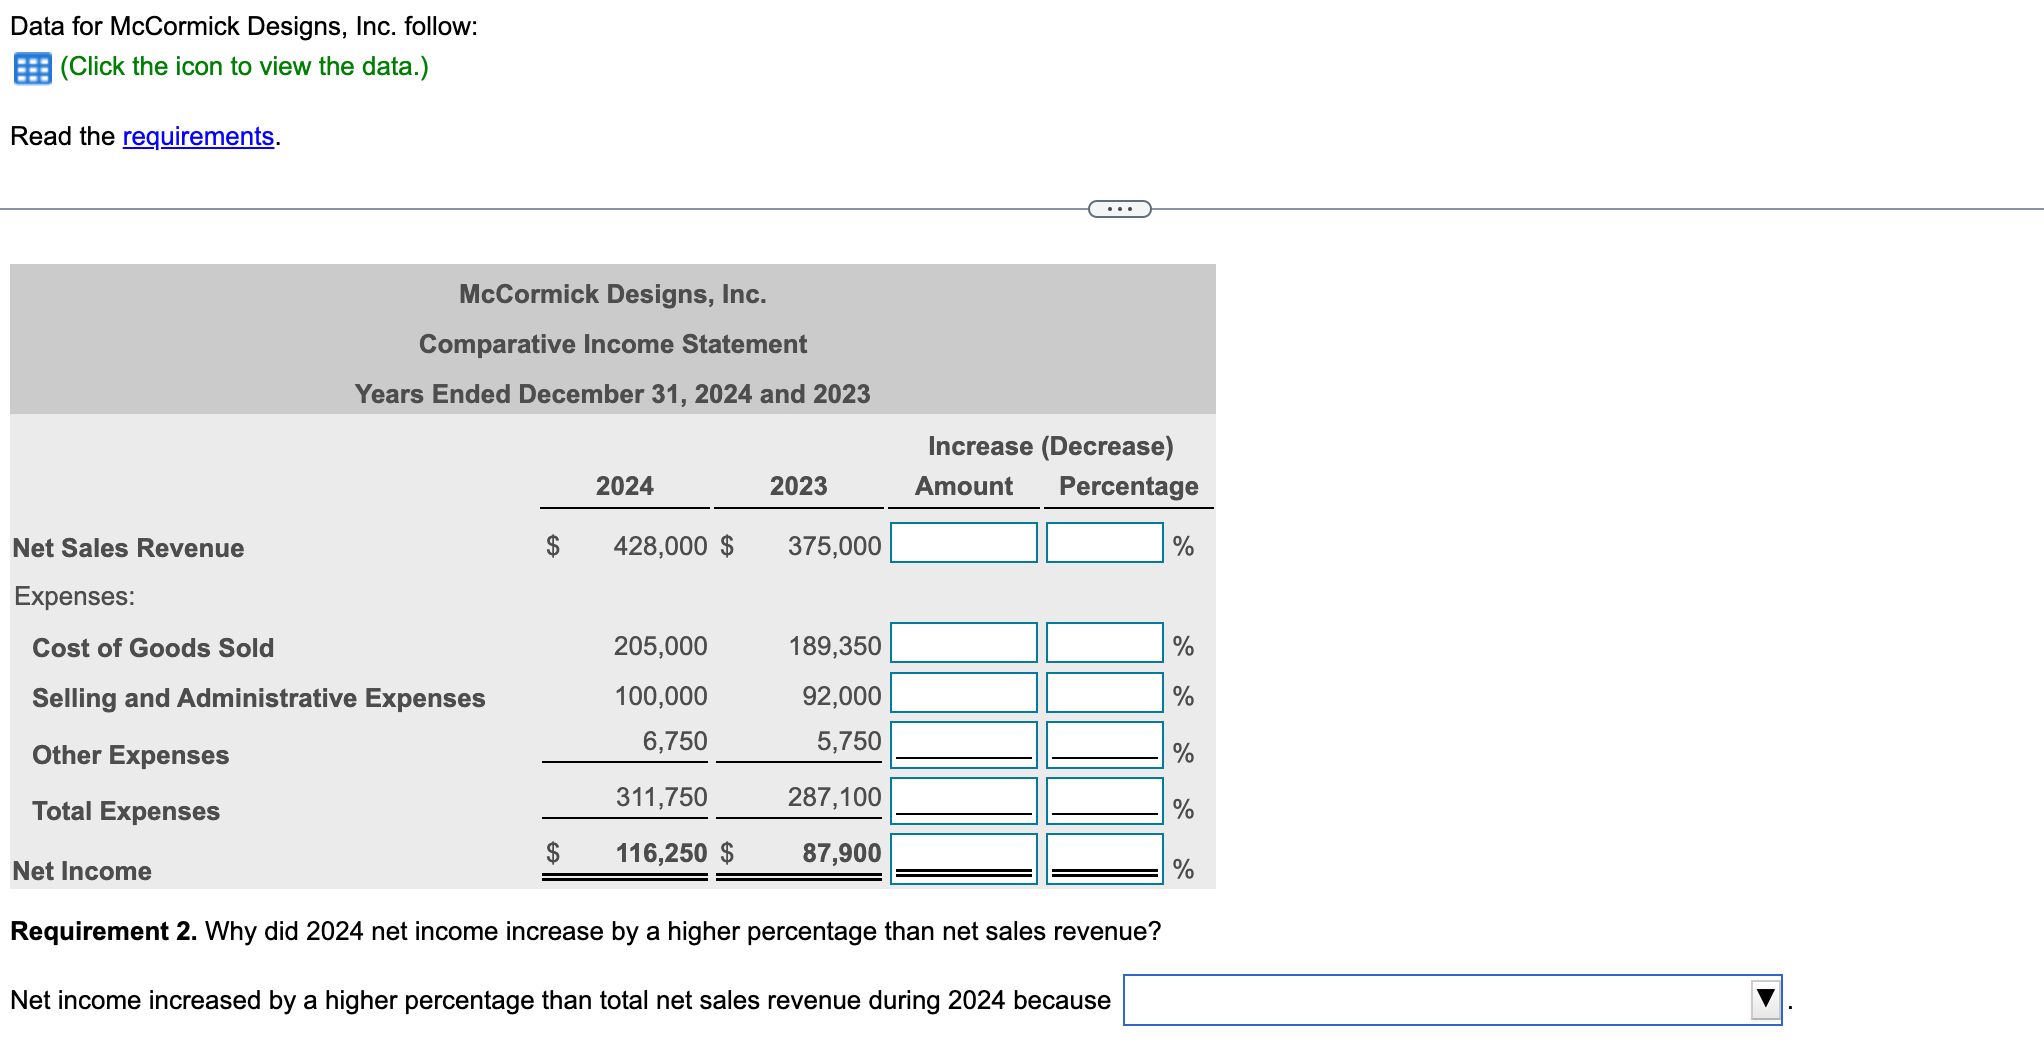Select the data icon to view McCormick data

coord(31,67)
